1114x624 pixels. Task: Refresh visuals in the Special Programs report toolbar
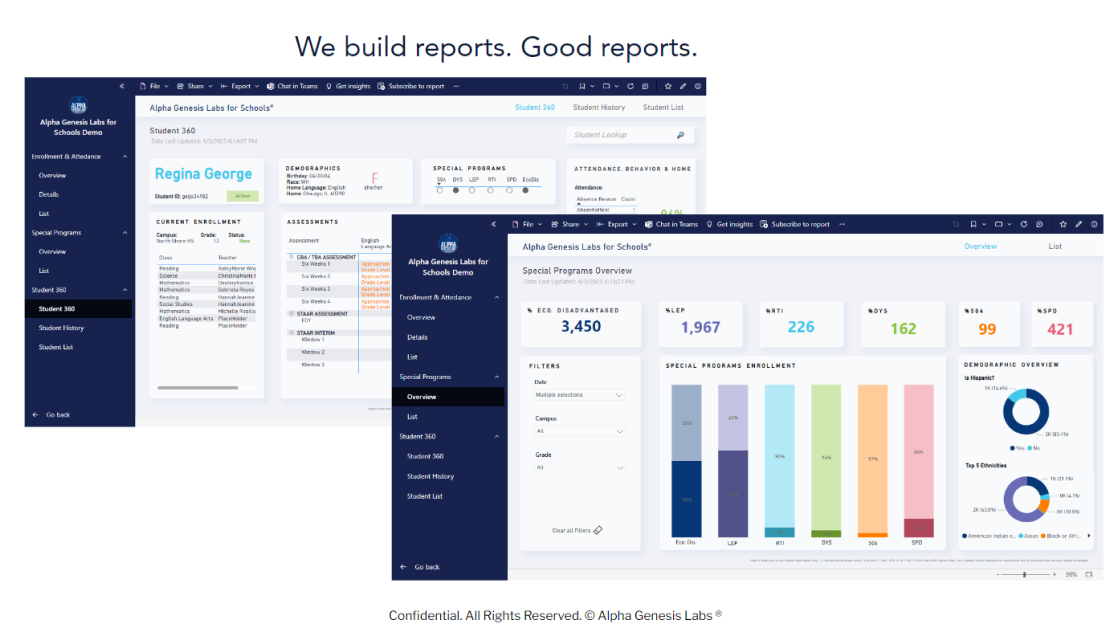tap(1024, 224)
